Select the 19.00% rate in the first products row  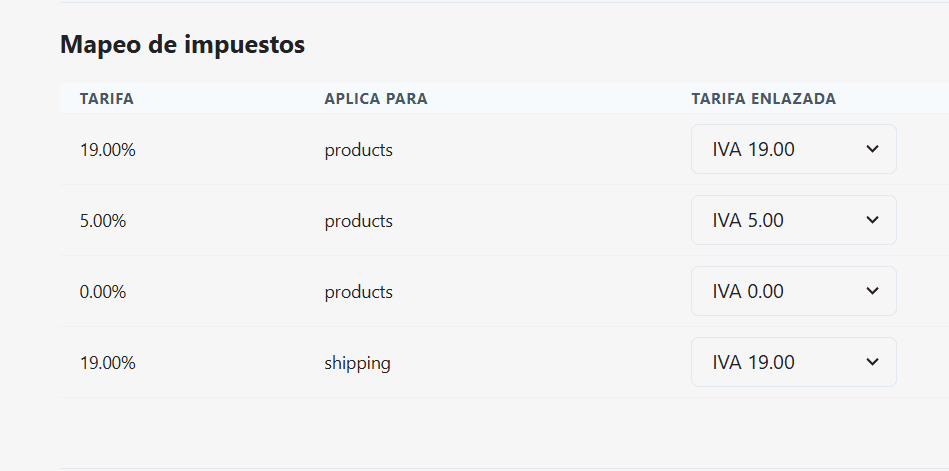pos(107,150)
